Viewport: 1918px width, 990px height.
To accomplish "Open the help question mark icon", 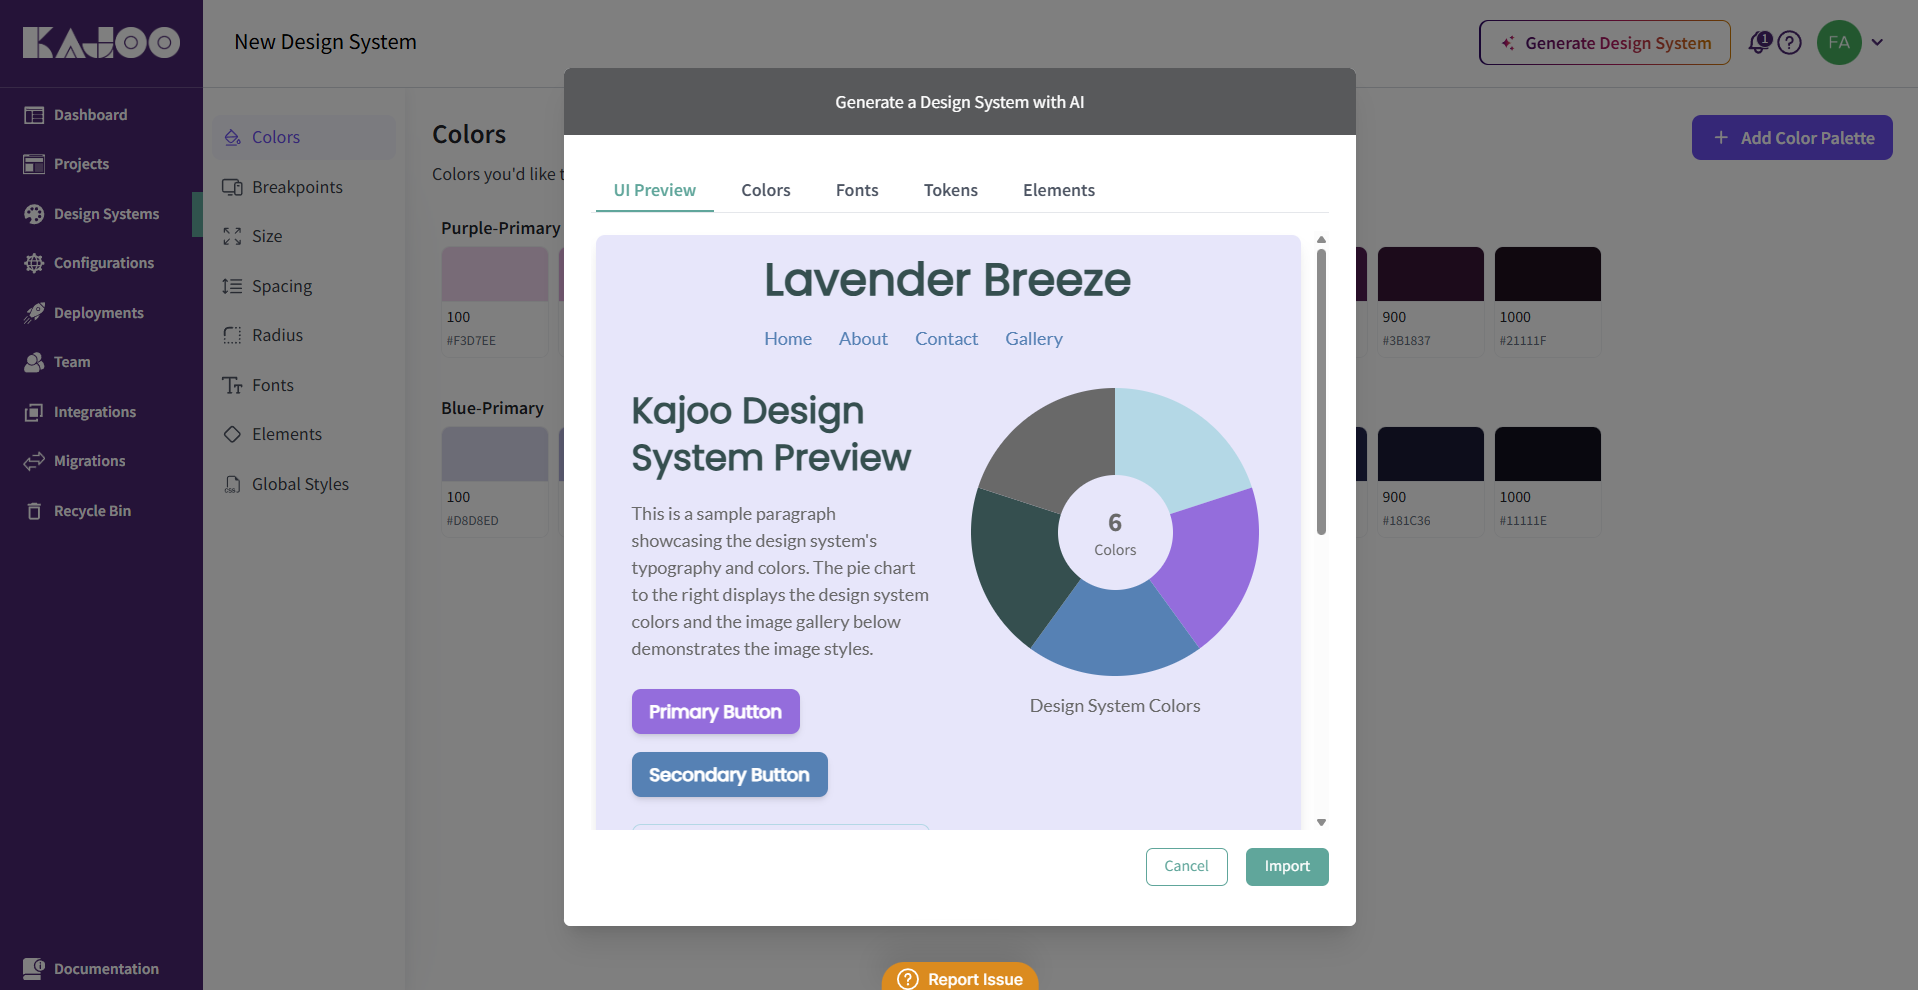I will tap(1790, 43).
